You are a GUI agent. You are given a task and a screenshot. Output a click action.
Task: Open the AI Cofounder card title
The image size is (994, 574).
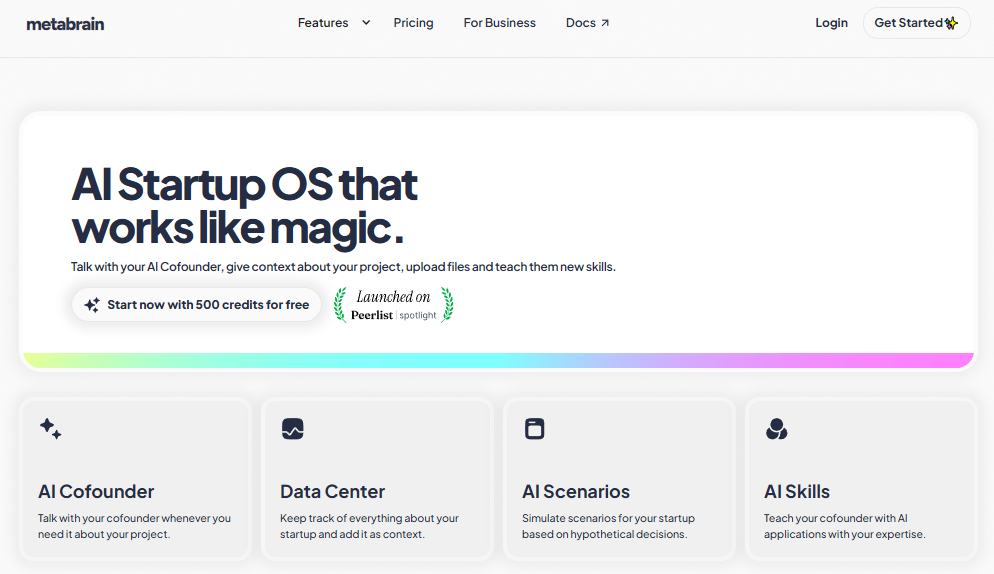(x=96, y=492)
